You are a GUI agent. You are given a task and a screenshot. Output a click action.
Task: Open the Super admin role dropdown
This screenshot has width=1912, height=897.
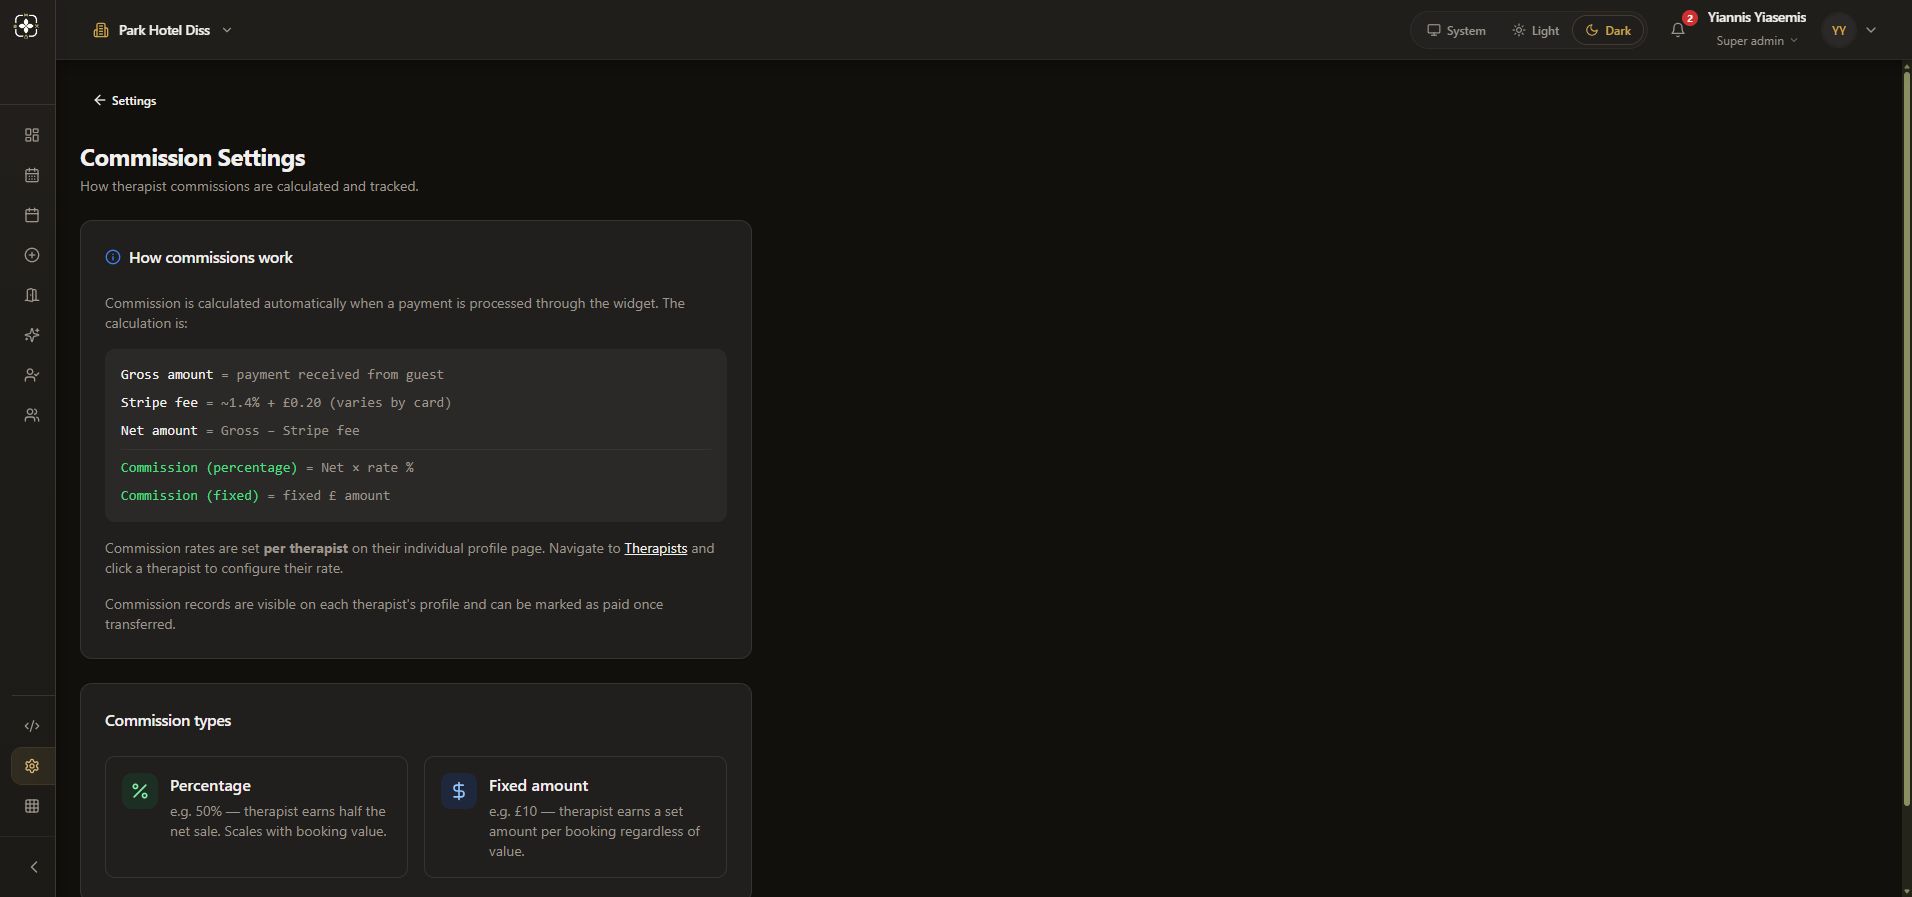pyautogui.click(x=1757, y=41)
